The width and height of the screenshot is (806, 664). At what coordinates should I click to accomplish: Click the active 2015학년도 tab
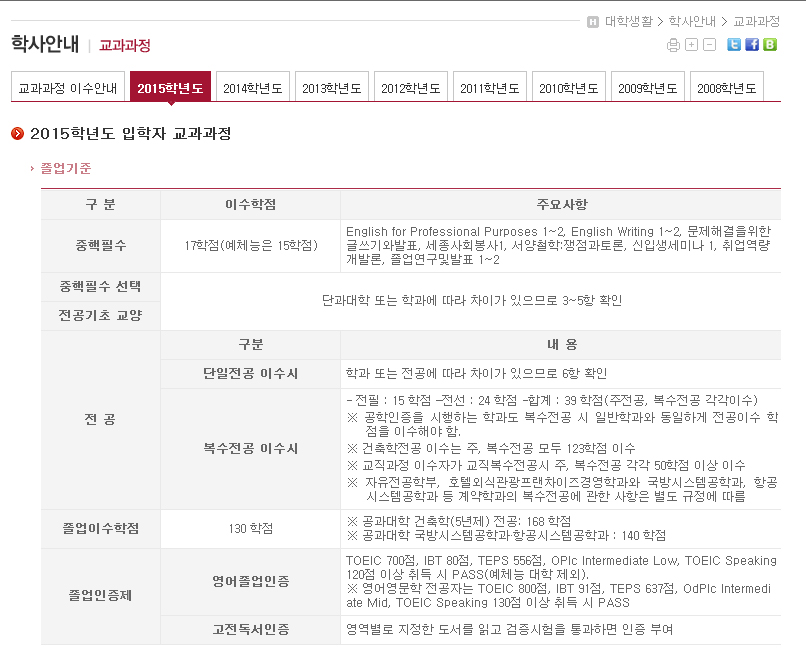pos(169,87)
